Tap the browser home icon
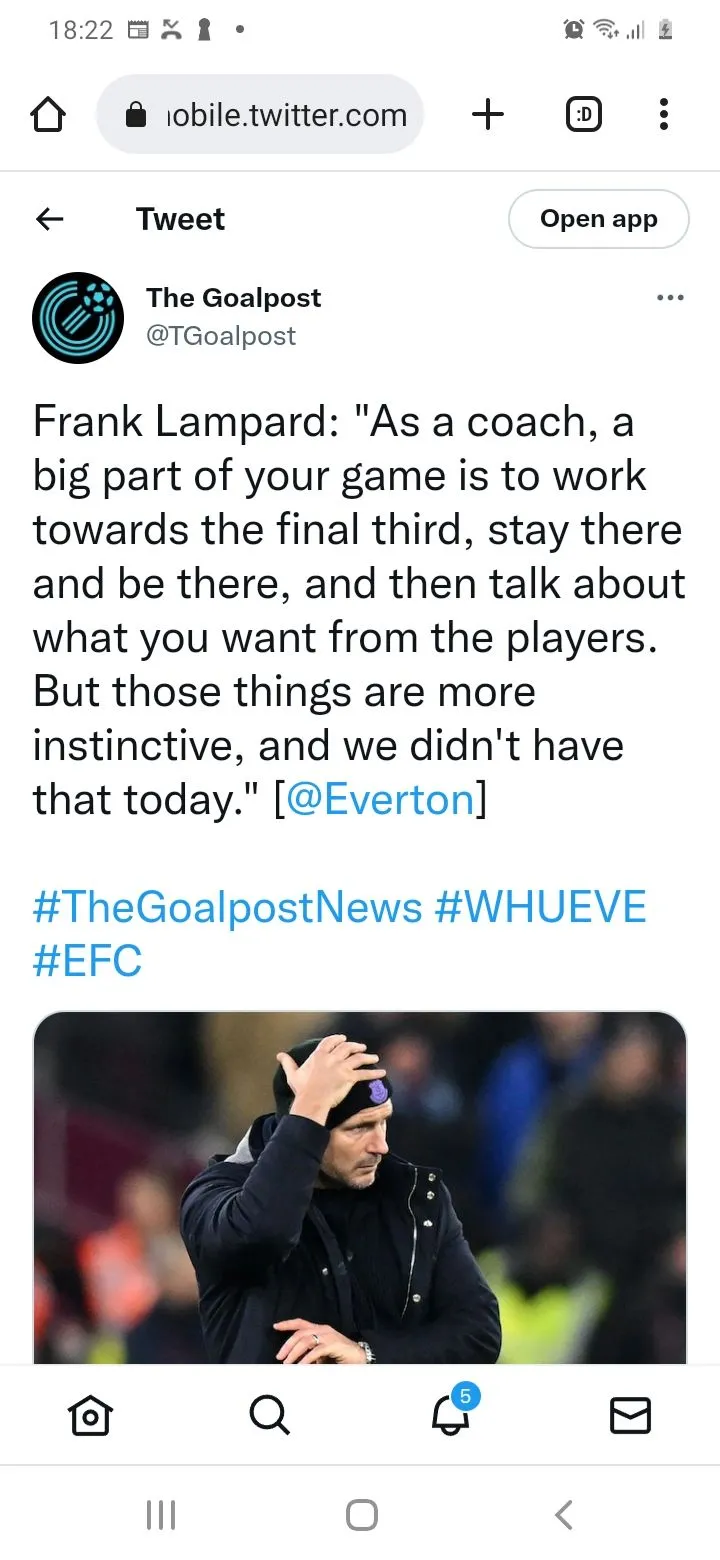 [x=49, y=116]
